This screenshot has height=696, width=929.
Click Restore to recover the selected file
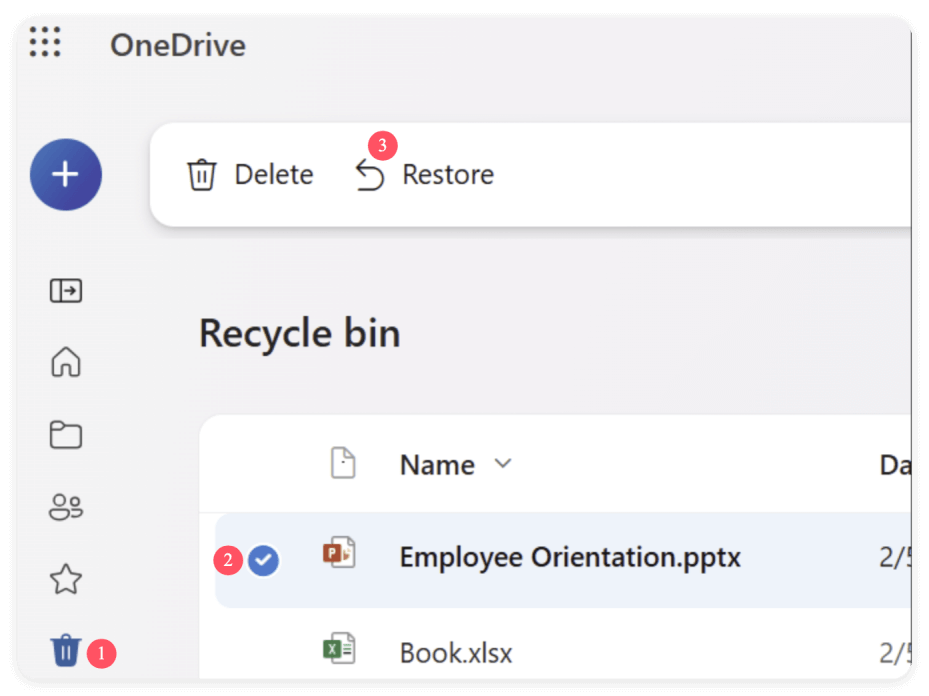[448, 174]
